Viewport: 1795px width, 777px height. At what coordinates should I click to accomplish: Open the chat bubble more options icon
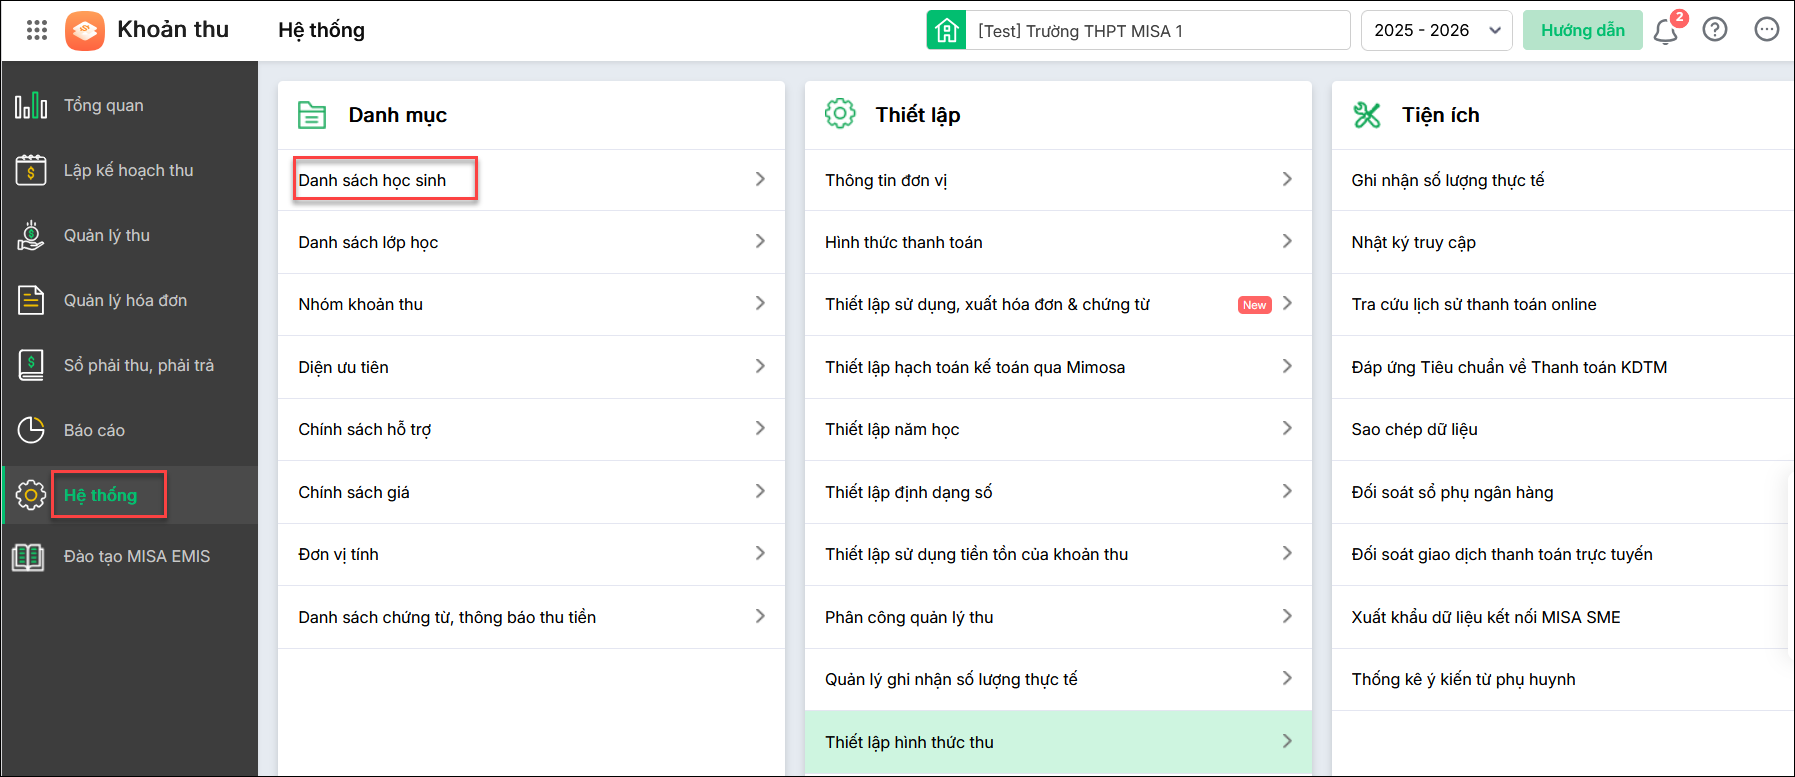coord(1767,30)
